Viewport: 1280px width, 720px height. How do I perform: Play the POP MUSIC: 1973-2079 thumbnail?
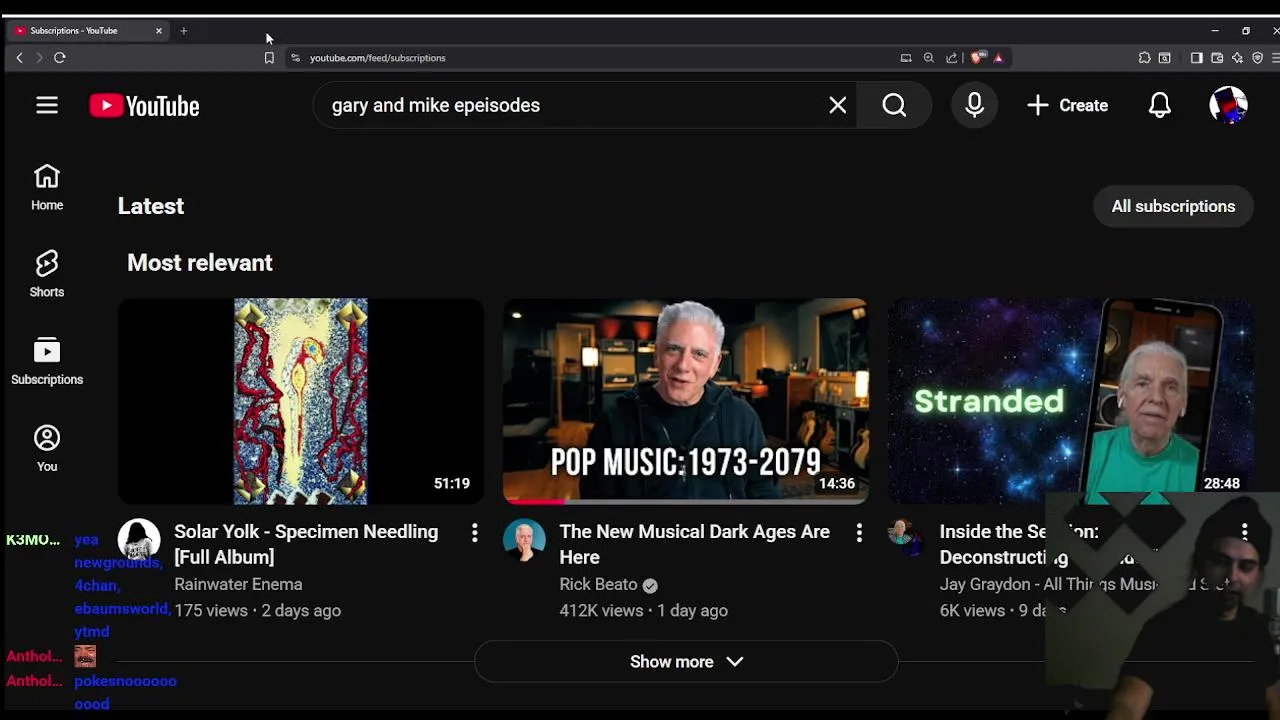click(x=686, y=401)
